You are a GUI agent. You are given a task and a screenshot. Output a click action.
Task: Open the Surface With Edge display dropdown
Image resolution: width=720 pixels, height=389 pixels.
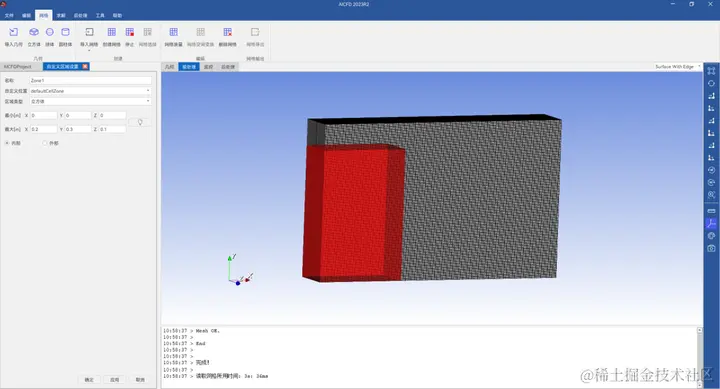point(678,67)
